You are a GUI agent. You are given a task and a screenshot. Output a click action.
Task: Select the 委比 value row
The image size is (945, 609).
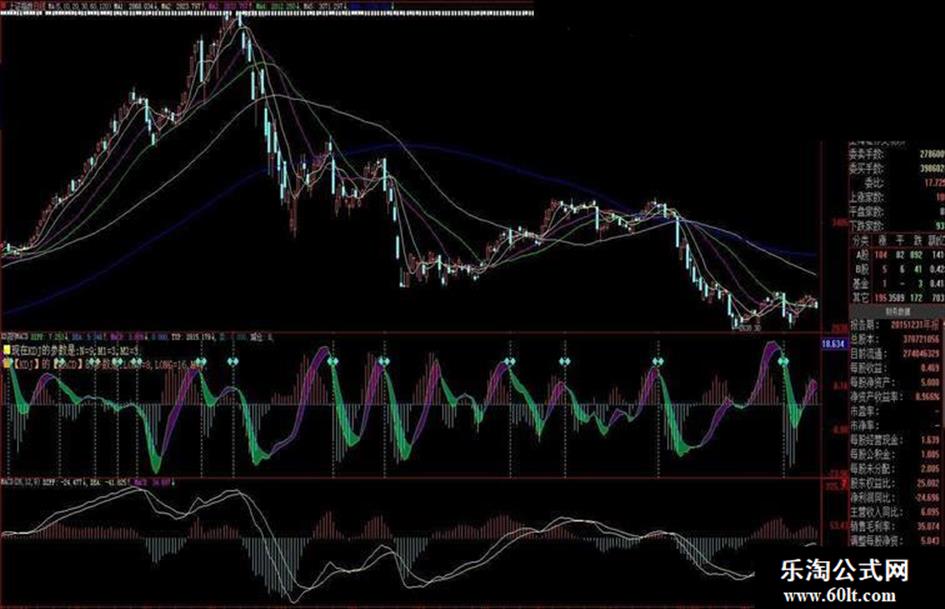897,183
